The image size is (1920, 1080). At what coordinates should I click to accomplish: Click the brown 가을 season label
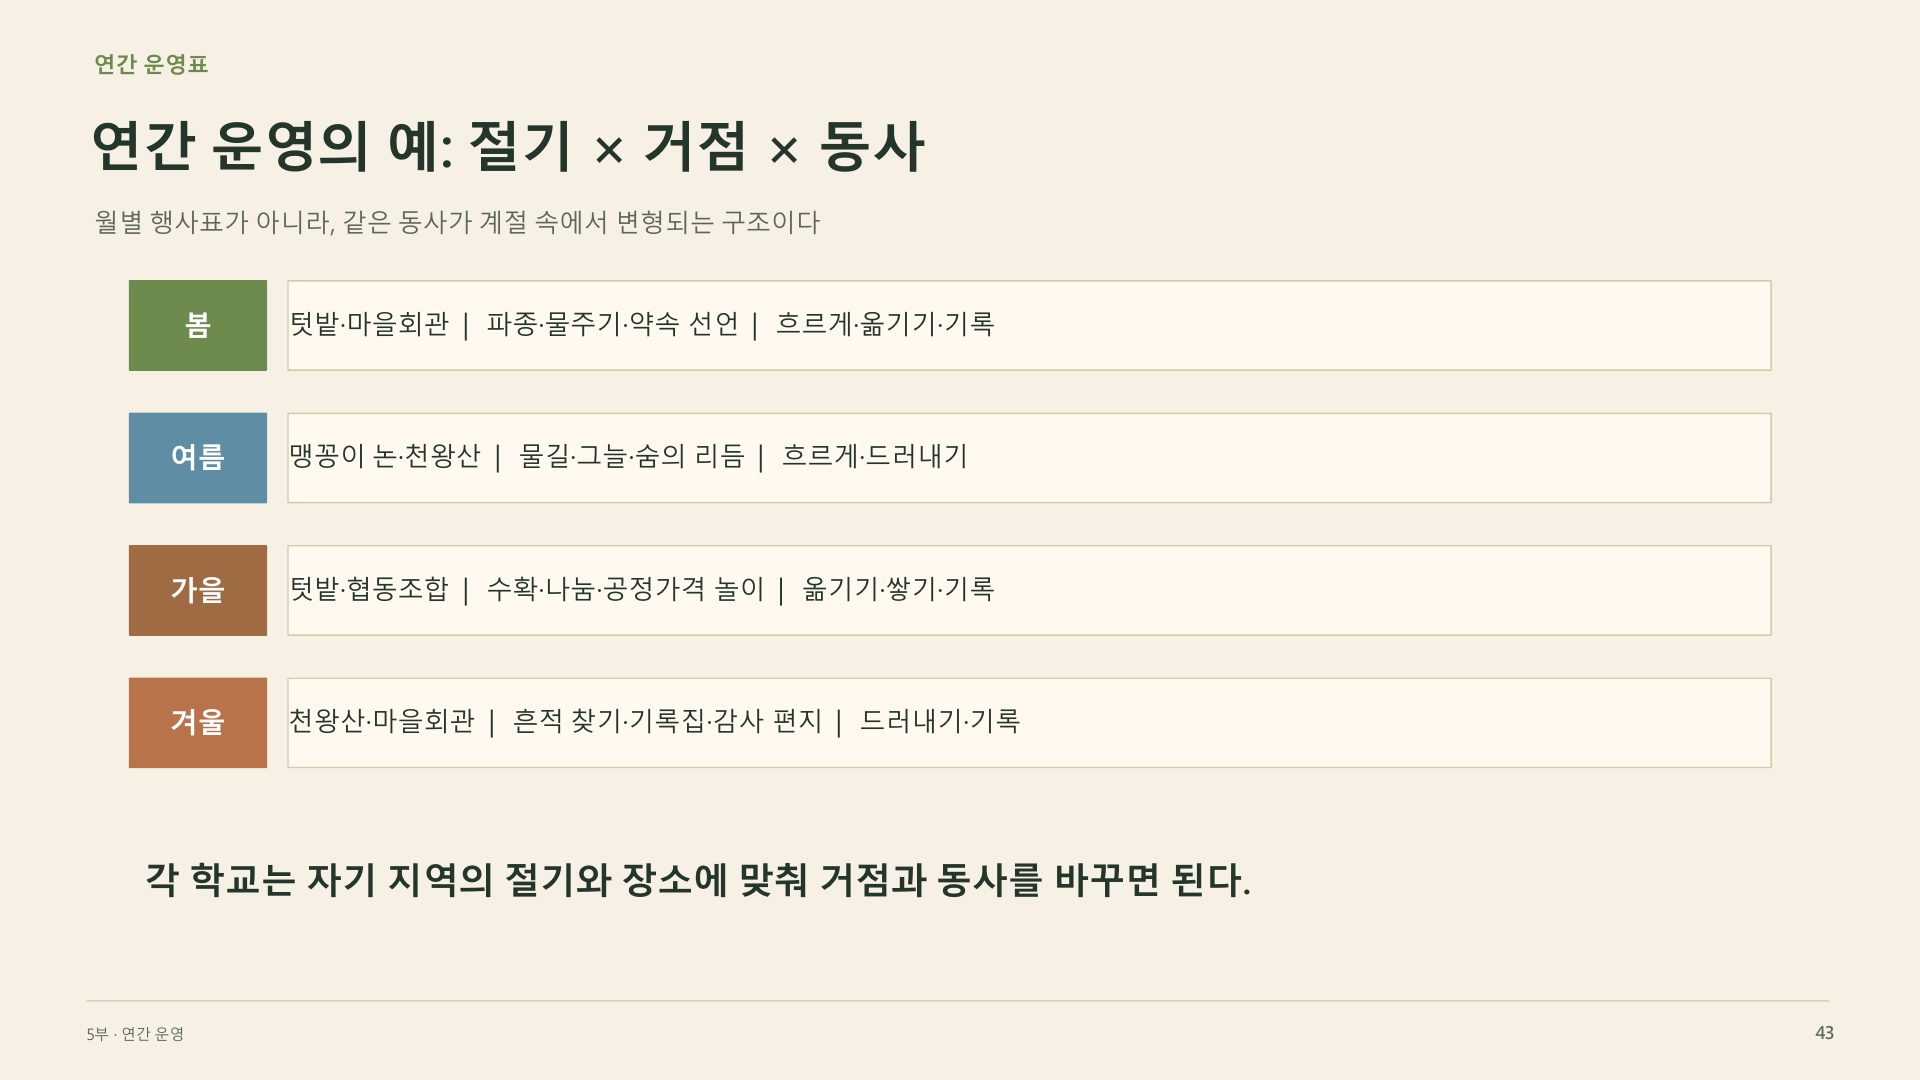tap(198, 590)
